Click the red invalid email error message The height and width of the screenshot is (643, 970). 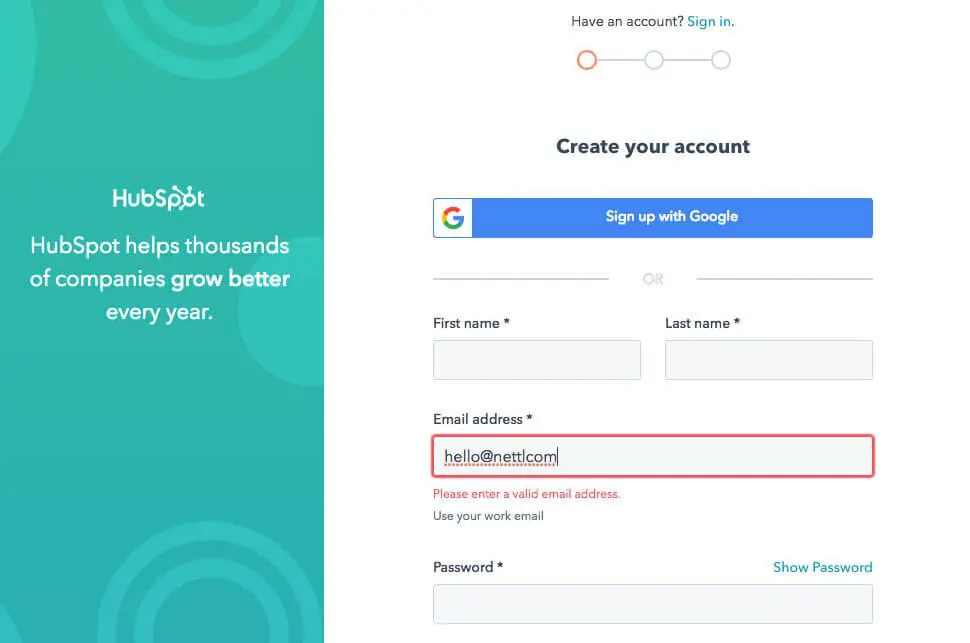526,494
